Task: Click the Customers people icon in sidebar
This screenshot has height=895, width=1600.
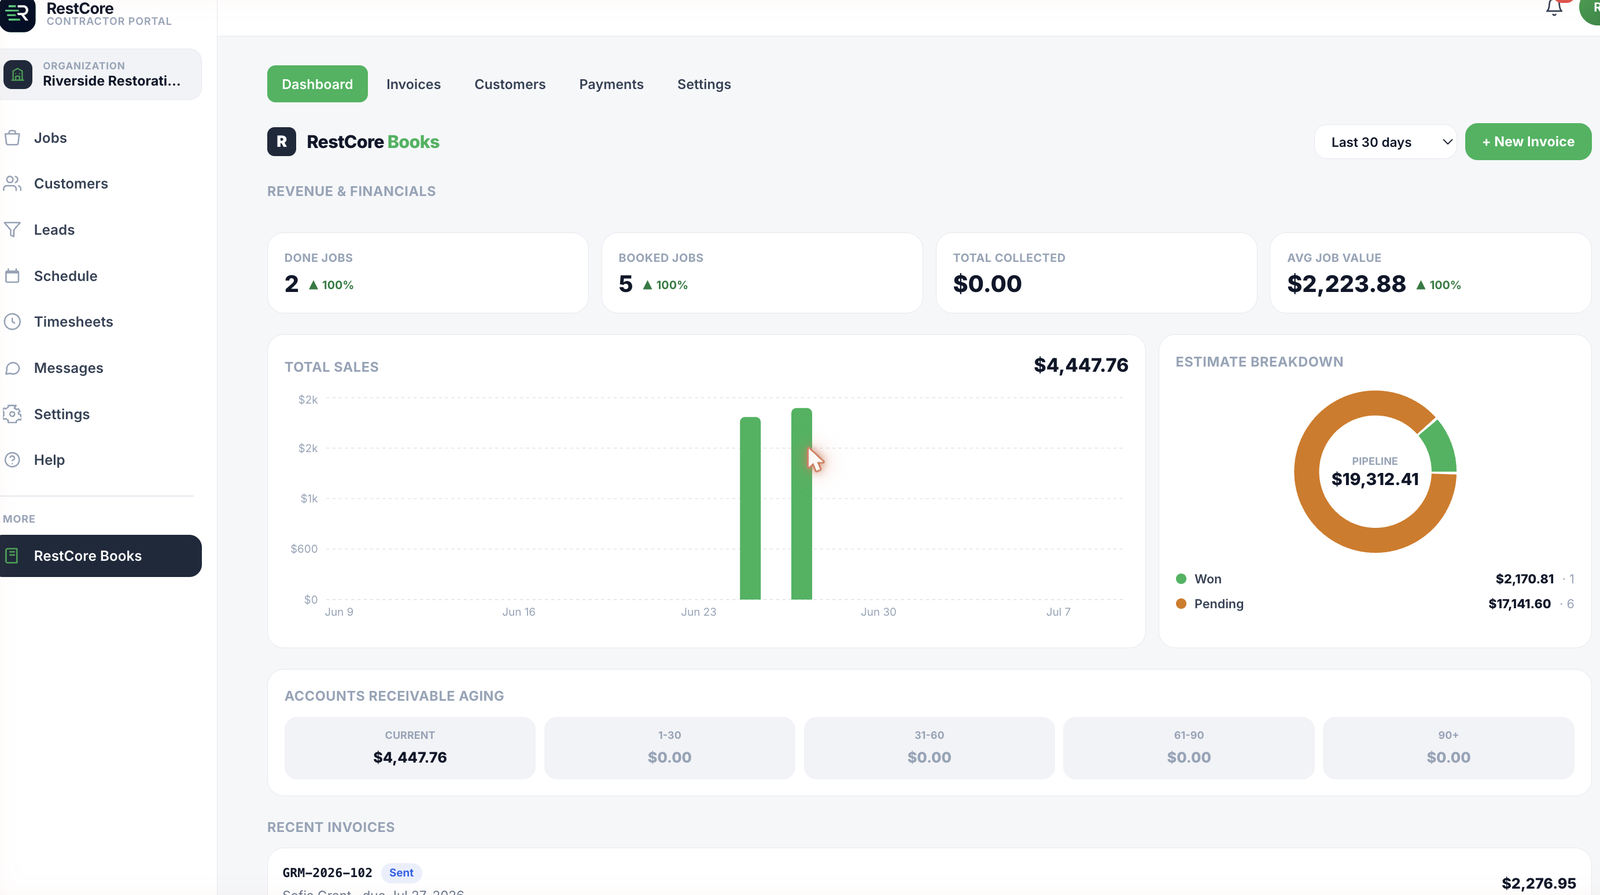Action: point(12,184)
